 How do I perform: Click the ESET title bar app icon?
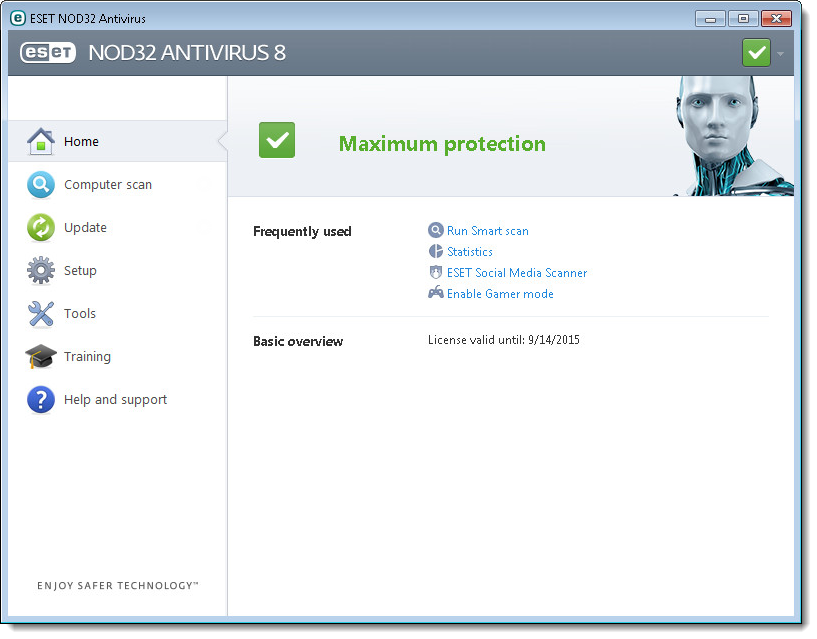[18, 18]
